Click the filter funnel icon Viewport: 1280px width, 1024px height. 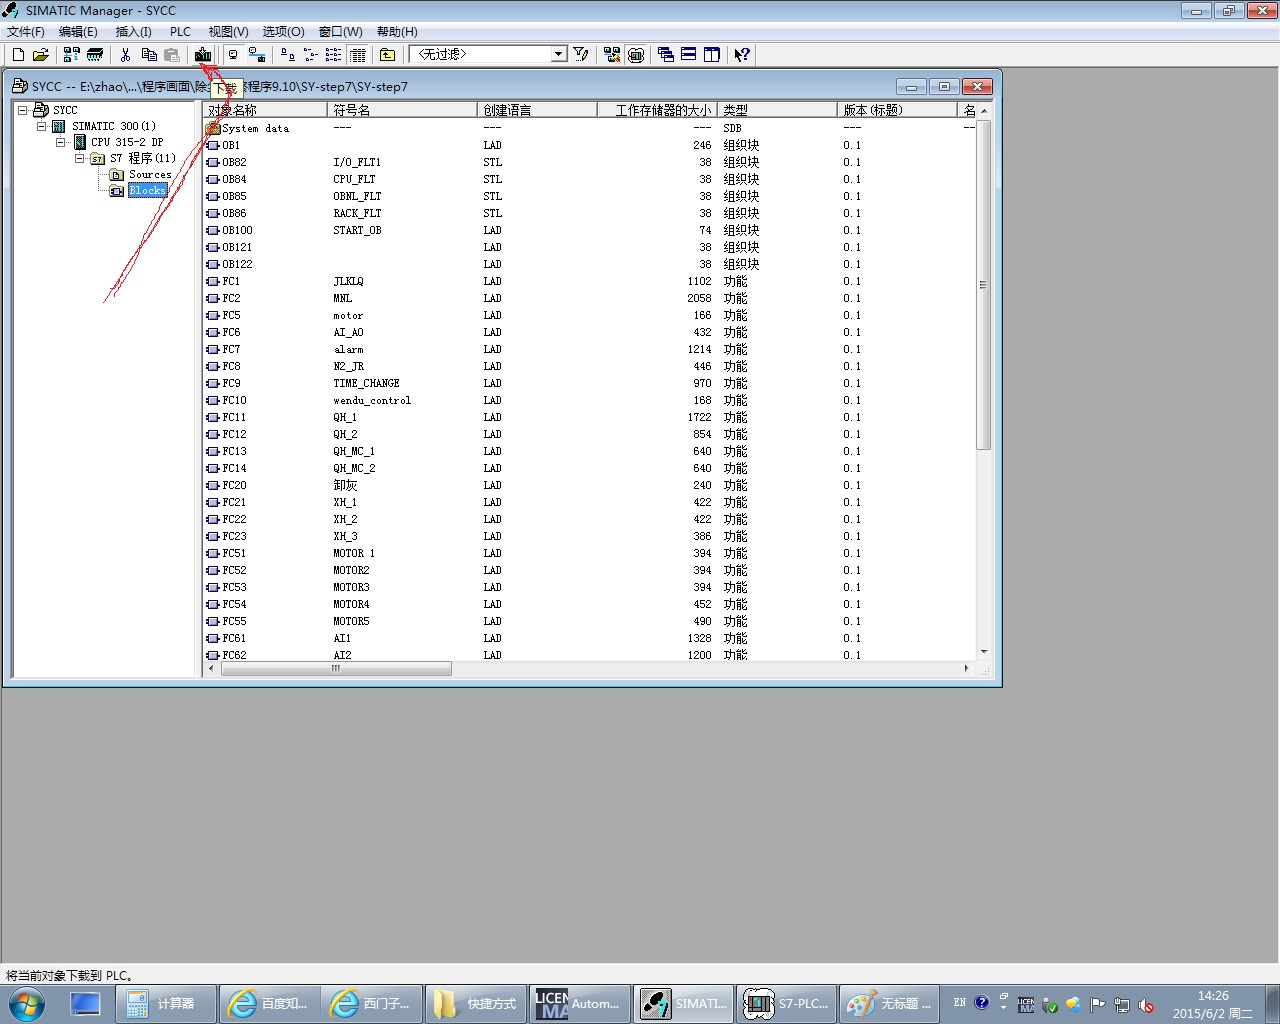click(x=581, y=55)
